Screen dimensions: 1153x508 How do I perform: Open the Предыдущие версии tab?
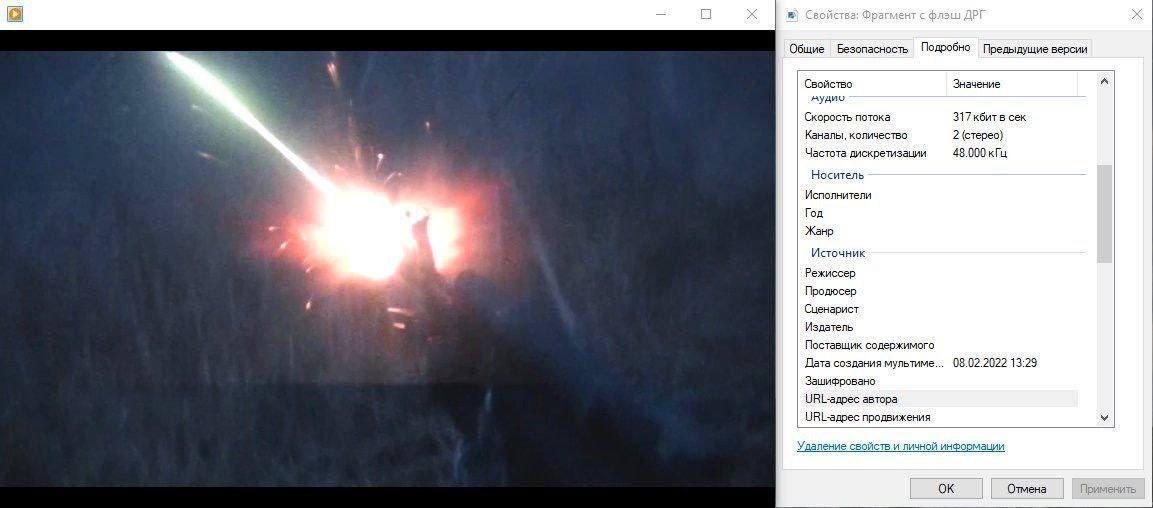pyautogui.click(x=1035, y=49)
